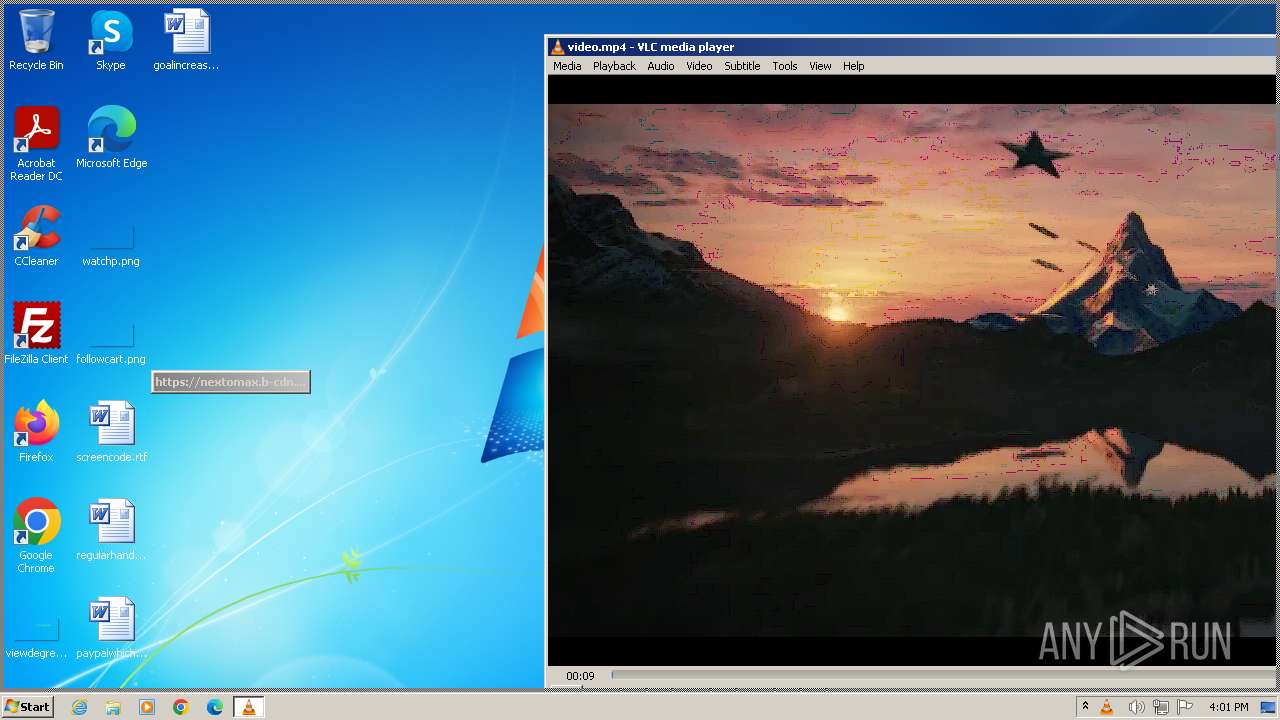1280x720 pixels.
Task: Select the Google Chrome desktop shortcut
Action: click(x=36, y=536)
